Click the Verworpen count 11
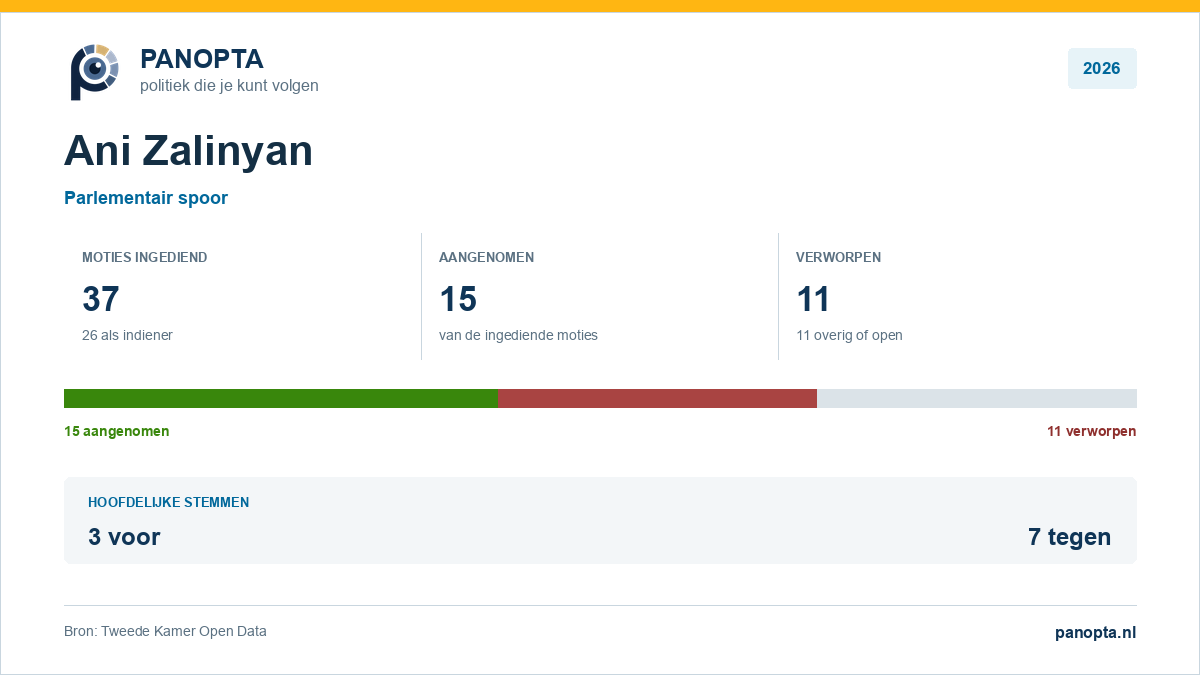Image resolution: width=1200 pixels, height=675 pixels. click(813, 299)
